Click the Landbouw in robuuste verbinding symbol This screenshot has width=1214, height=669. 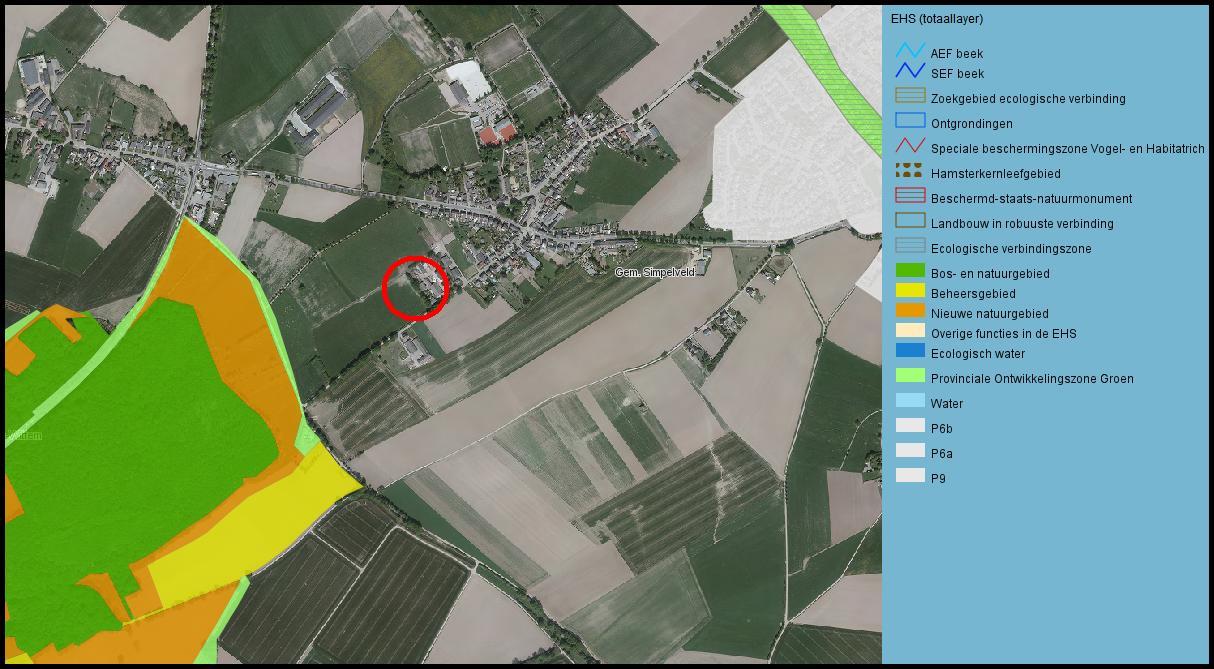point(910,221)
